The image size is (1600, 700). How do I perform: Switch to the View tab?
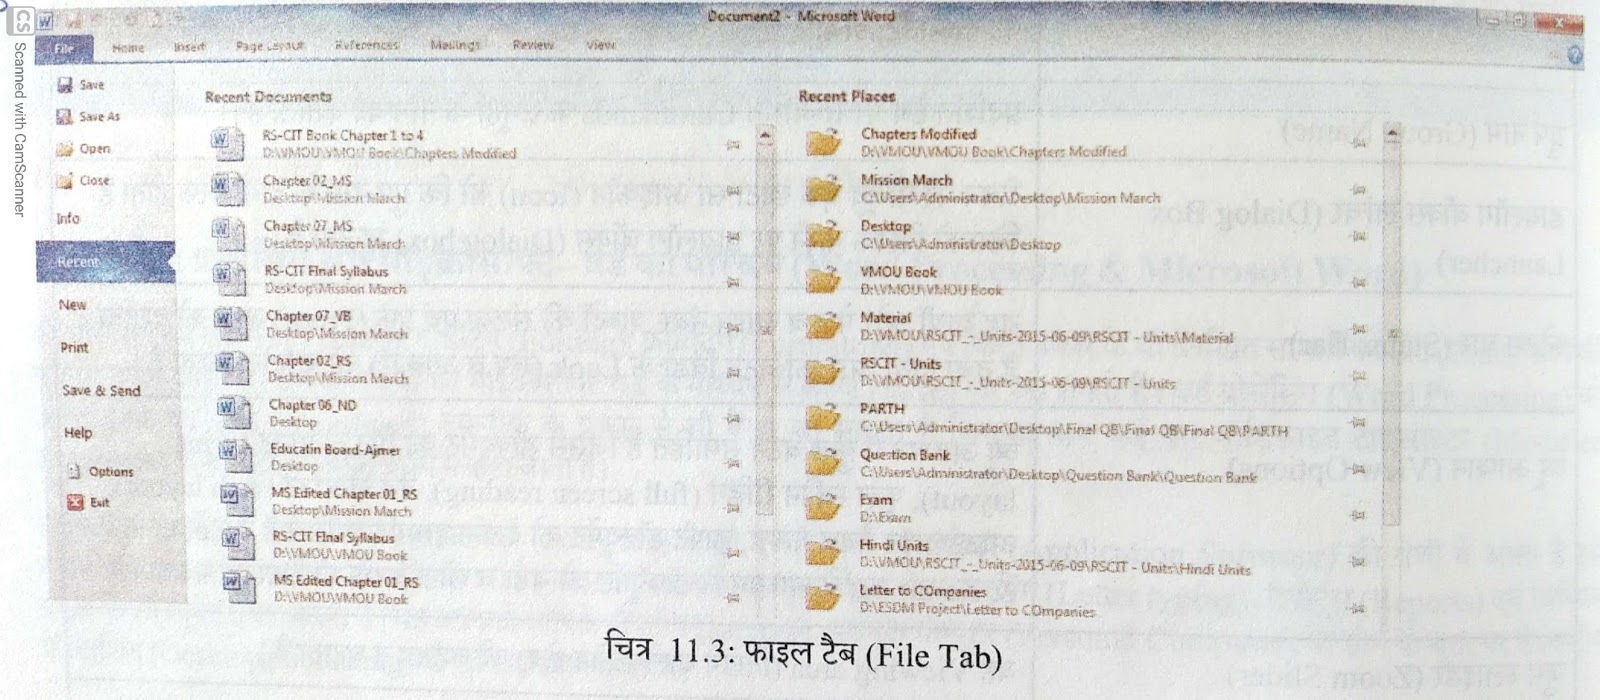[601, 45]
